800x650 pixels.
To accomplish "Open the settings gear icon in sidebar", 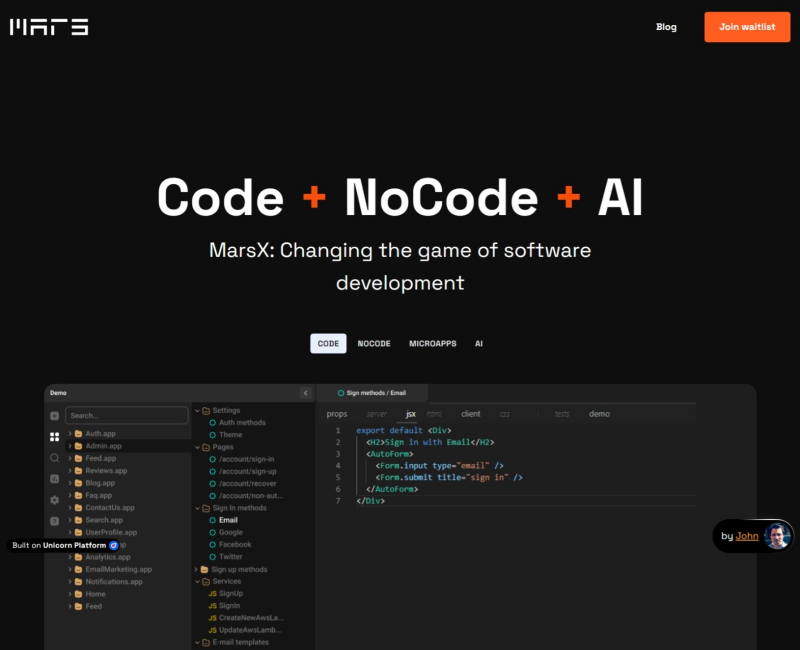I will click(x=54, y=500).
